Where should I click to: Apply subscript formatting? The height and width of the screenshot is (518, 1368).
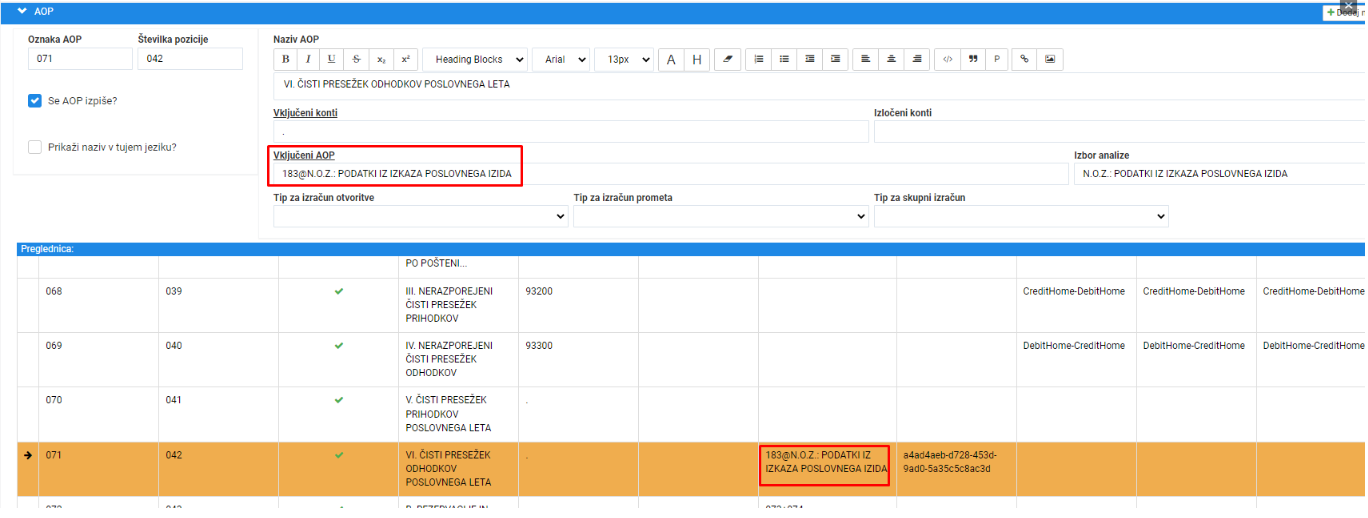click(x=381, y=59)
